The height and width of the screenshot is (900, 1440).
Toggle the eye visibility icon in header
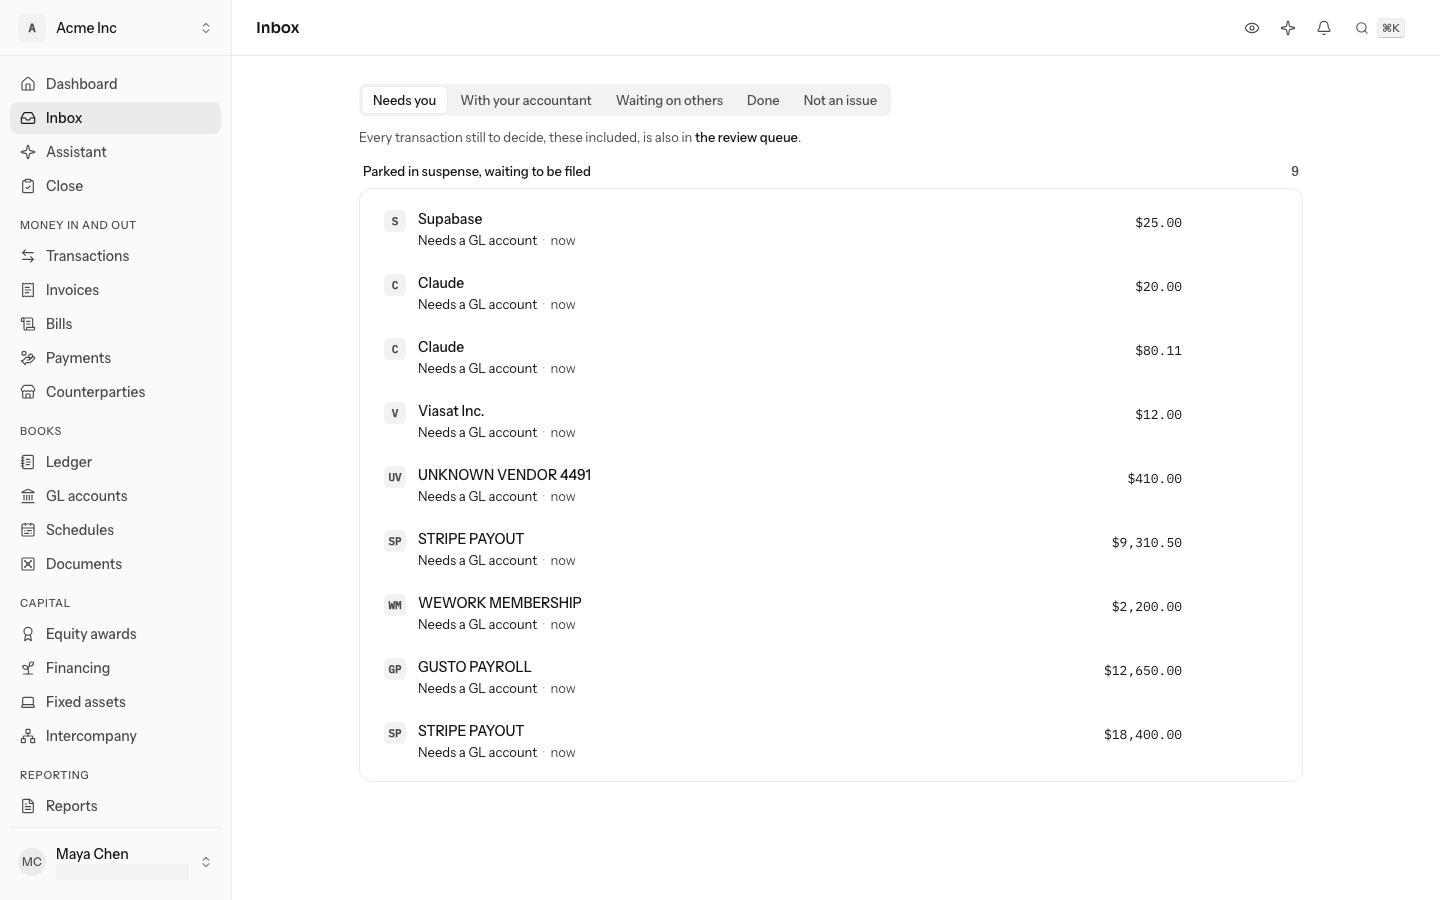1252,28
